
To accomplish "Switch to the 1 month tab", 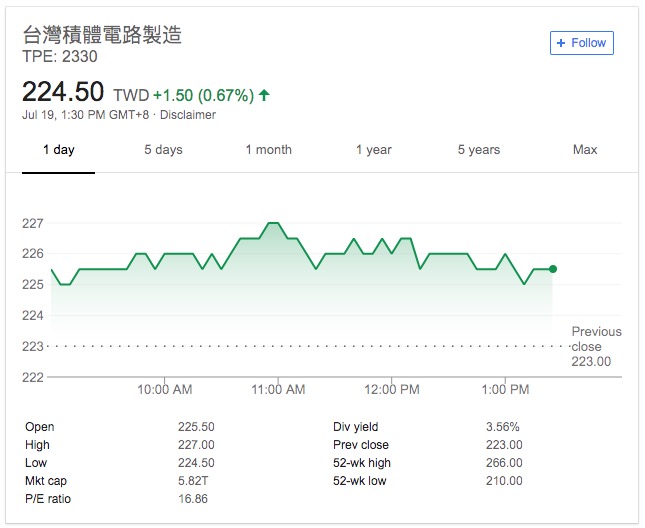I will click(x=269, y=150).
